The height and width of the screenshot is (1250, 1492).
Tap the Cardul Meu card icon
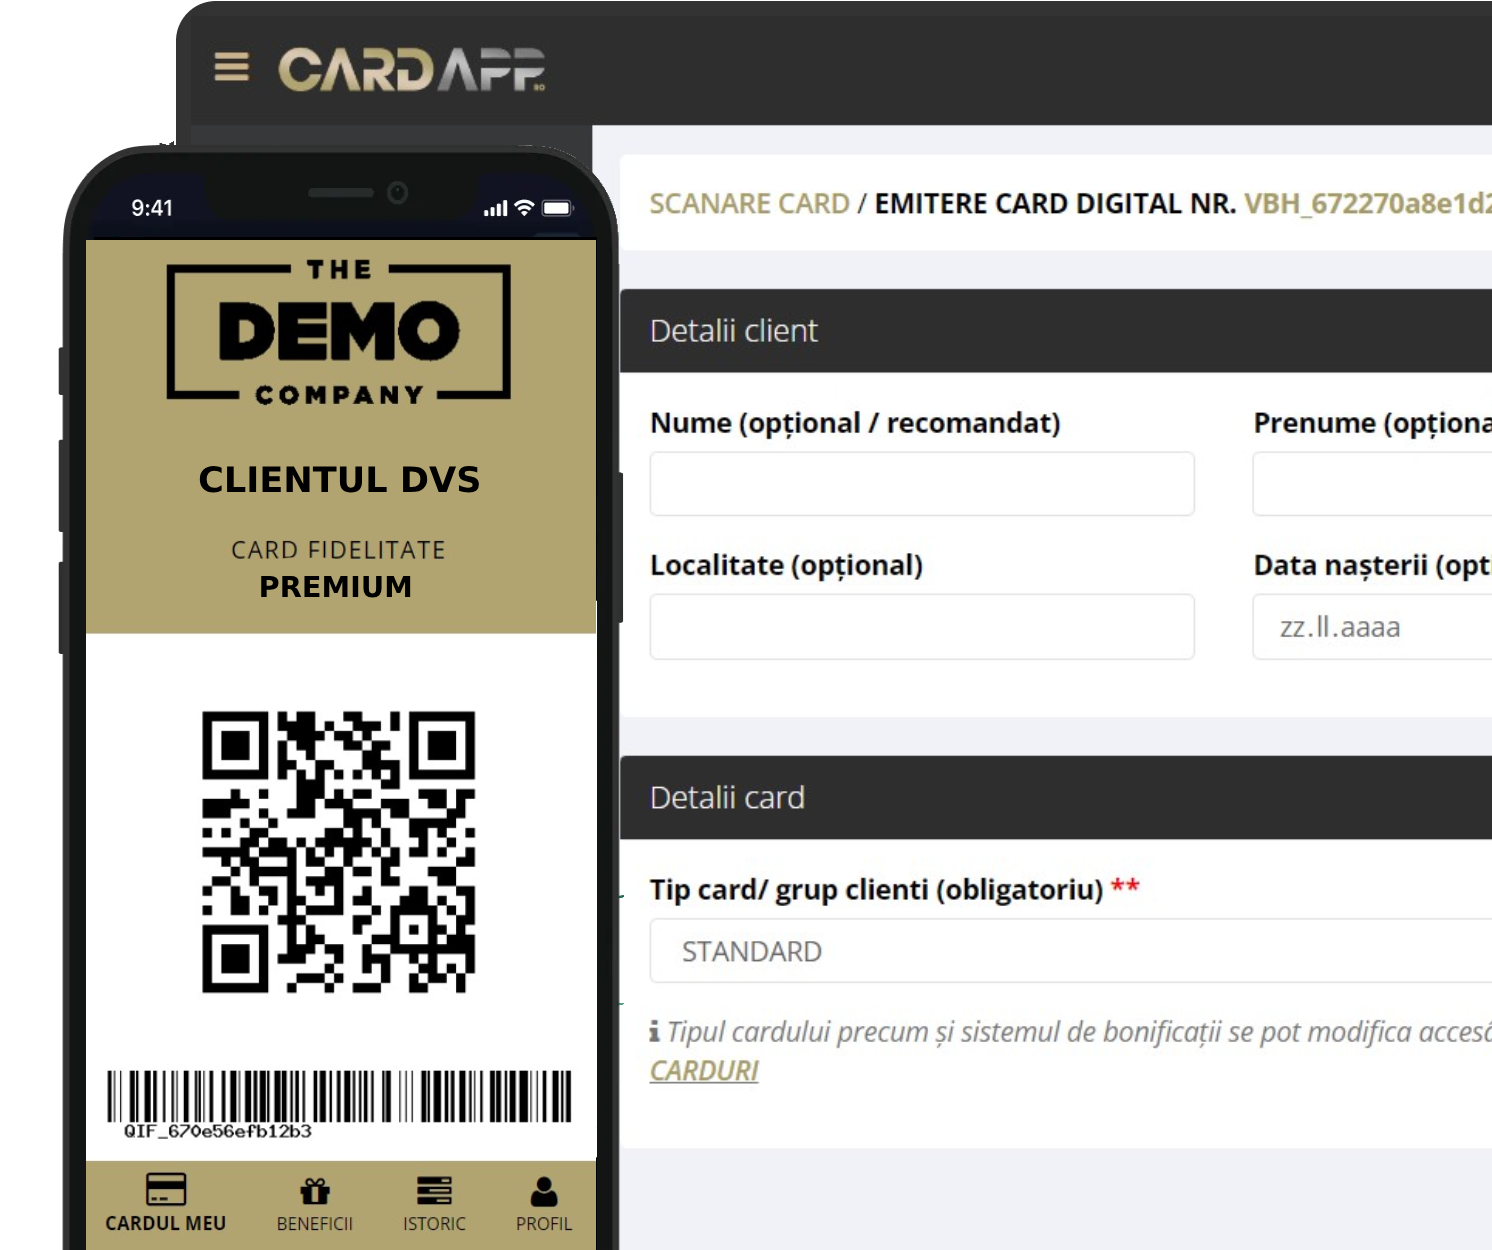166,1190
